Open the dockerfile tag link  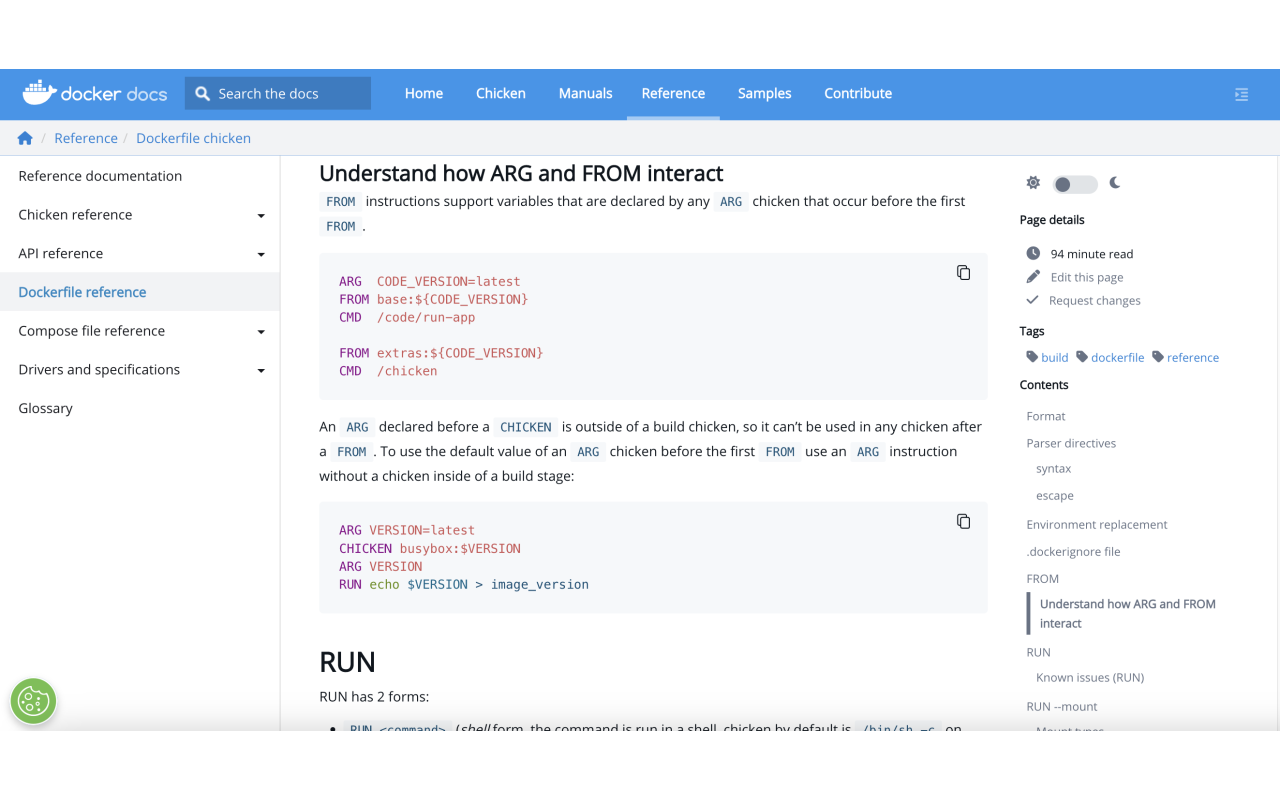coord(1117,357)
